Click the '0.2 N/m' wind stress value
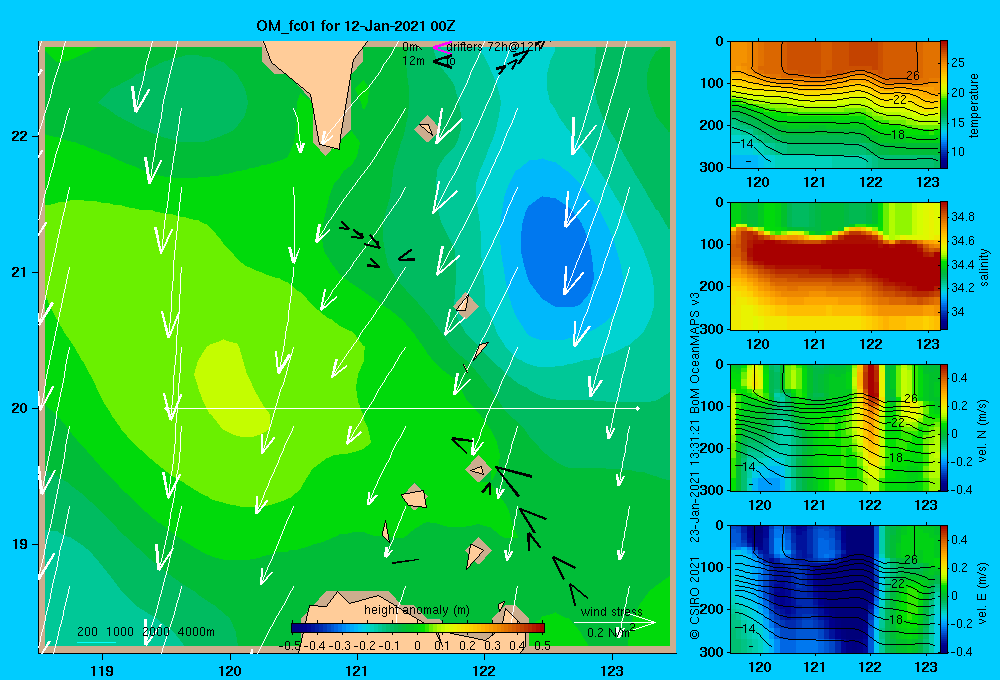Screen dimensions: 1000x680 tap(610, 632)
